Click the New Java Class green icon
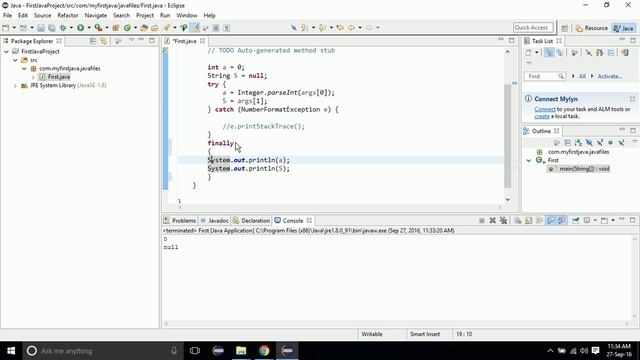 pyautogui.click(x=127, y=28)
